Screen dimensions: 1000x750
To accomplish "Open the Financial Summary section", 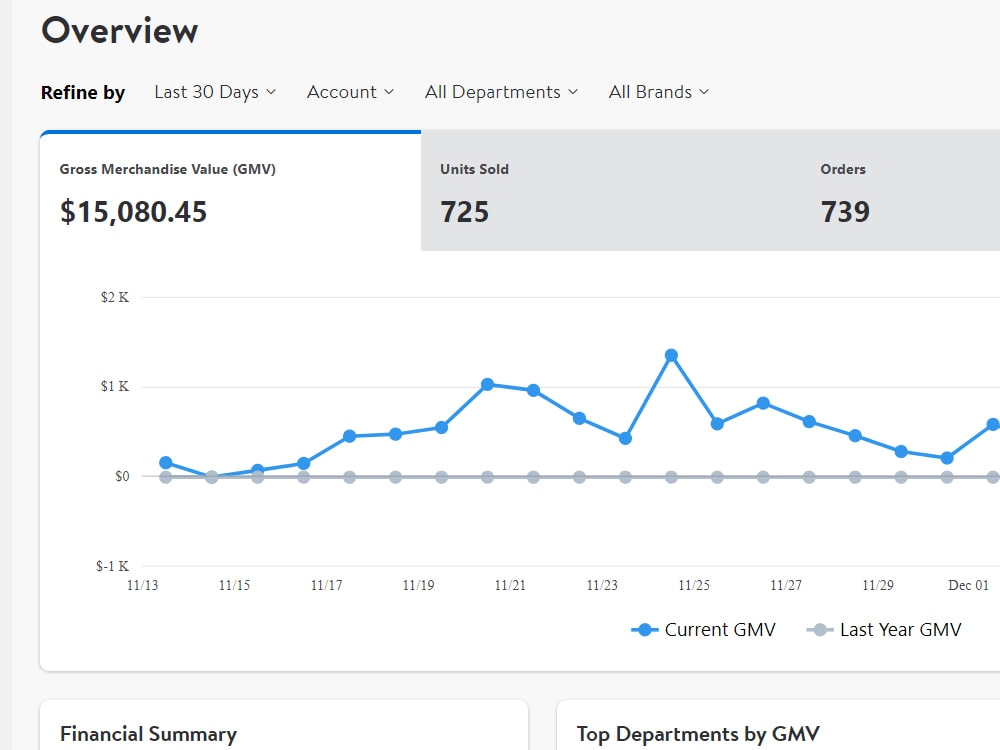I will (x=148, y=734).
